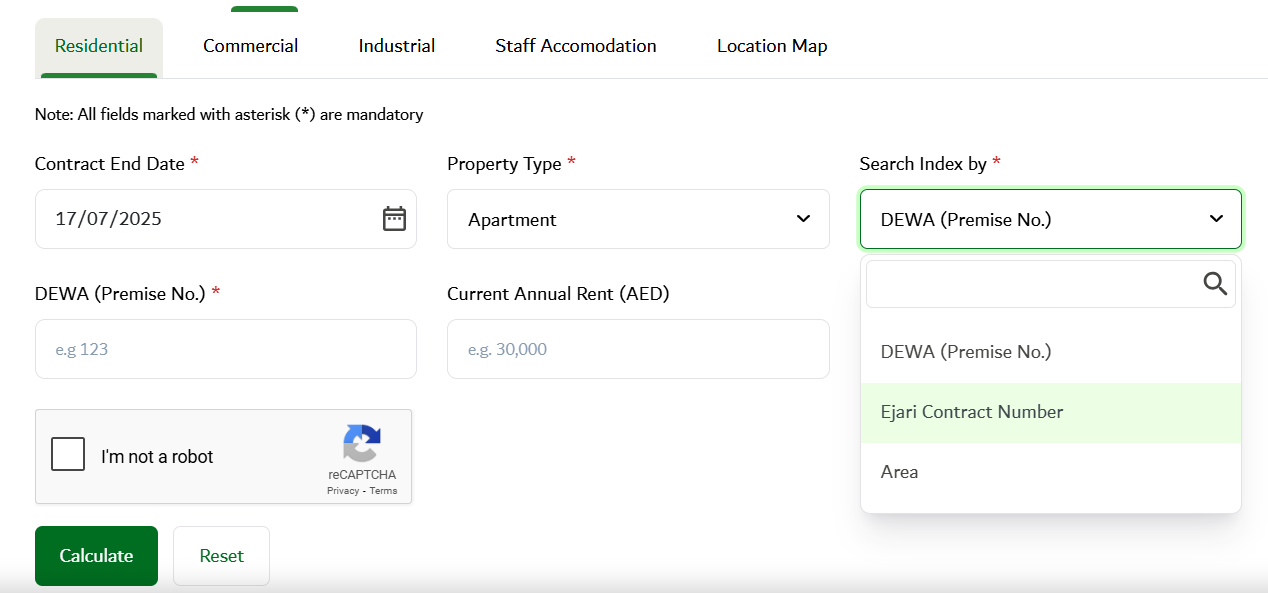Tick the I'm not a robot checkbox
The width and height of the screenshot is (1268, 593).
68,454
